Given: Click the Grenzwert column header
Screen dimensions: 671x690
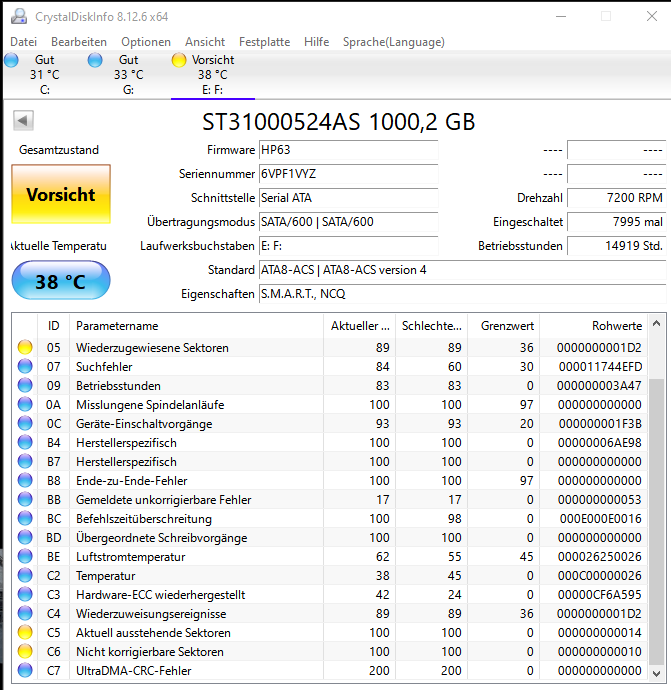Looking at the screenshot, I should 504,326.
